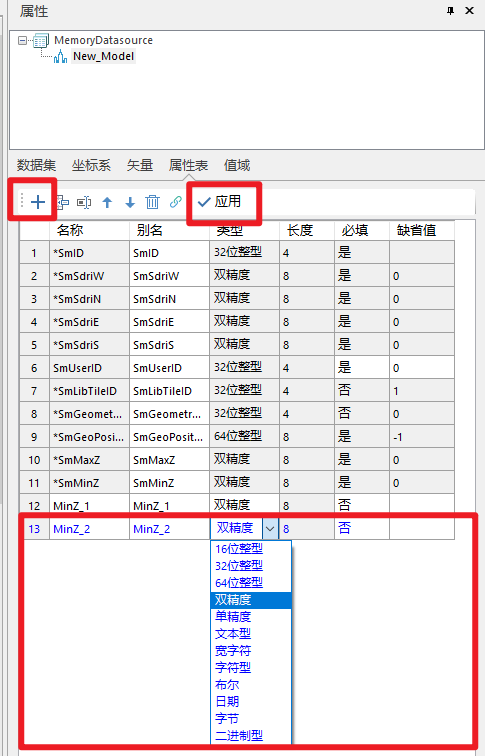Toggle 必填 cell for MinZ_2 row
The width and height of the screenshot is (485, 756).
pyautogui.click(x=362, y=528)
